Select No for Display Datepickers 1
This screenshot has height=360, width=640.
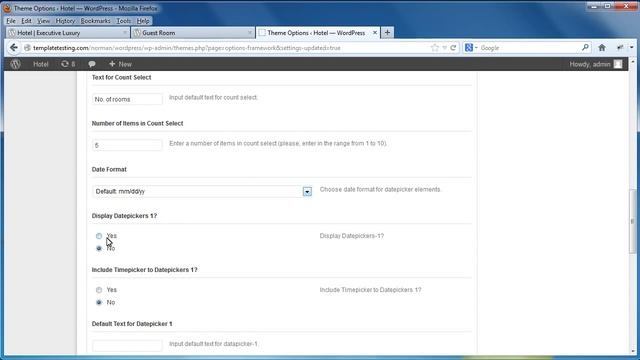click(x=99, y=248)
